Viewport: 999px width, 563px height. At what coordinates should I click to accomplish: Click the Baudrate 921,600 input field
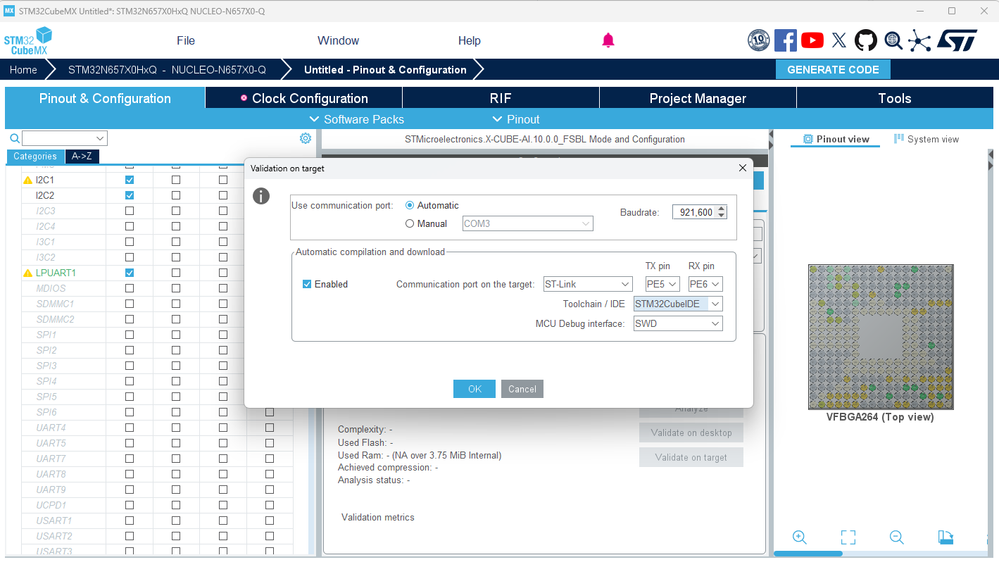(x=694, y=212)
